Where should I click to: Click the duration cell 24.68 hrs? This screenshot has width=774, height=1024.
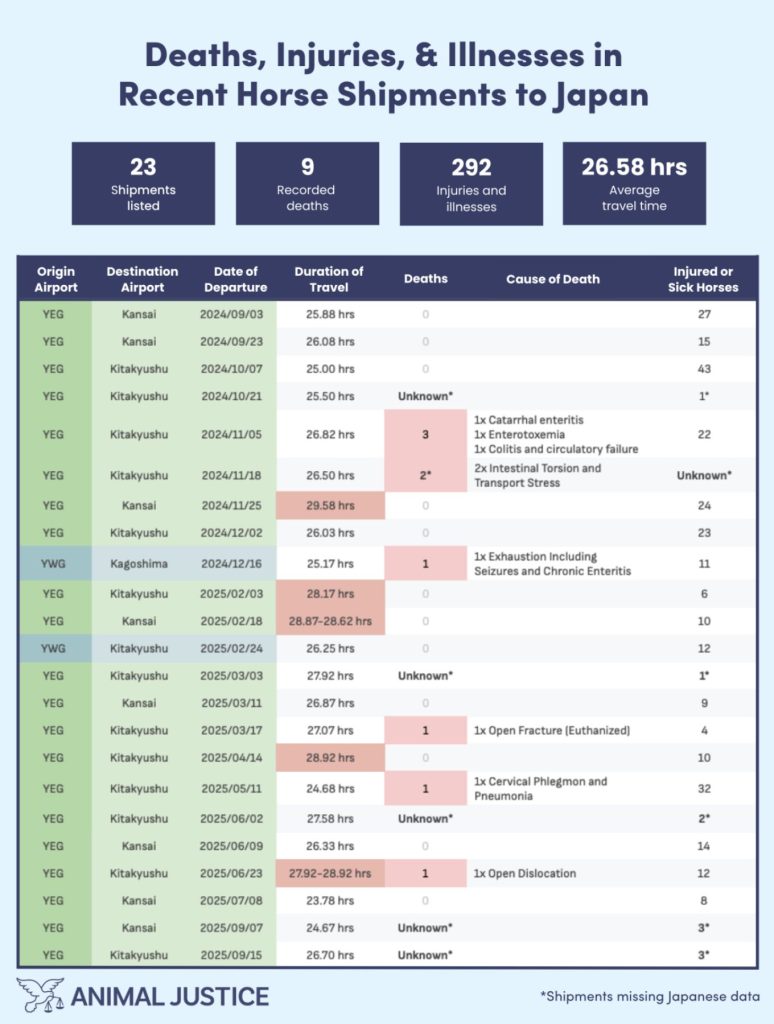pos(330,789)
